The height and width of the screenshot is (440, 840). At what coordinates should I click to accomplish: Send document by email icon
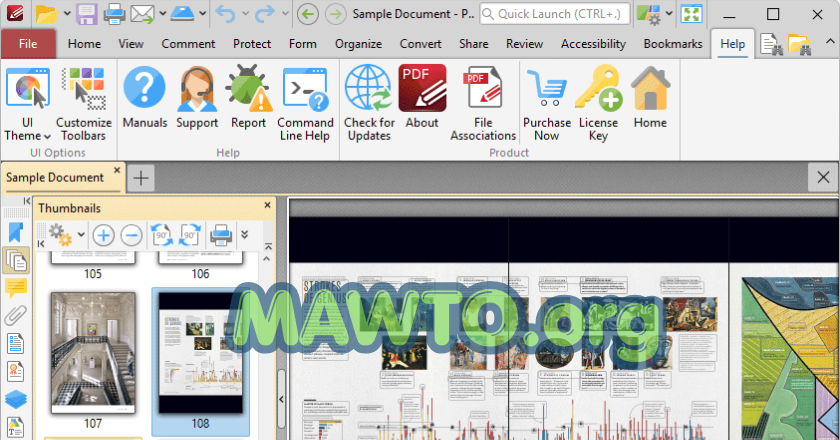(x=142, y=14)
